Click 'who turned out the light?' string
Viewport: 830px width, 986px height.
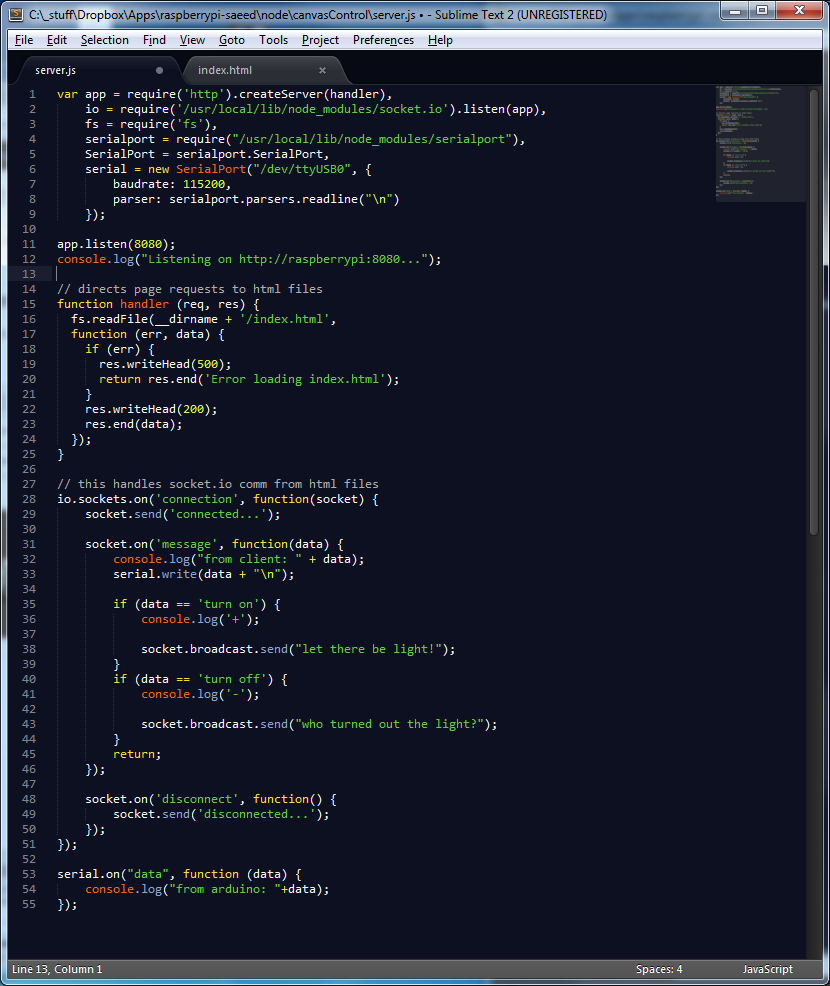389,724
